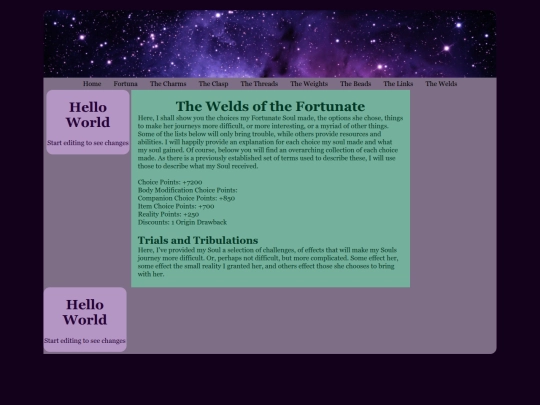Click paragraph starting 'Here, I've provided my Soul'

(x=268, y=262)
